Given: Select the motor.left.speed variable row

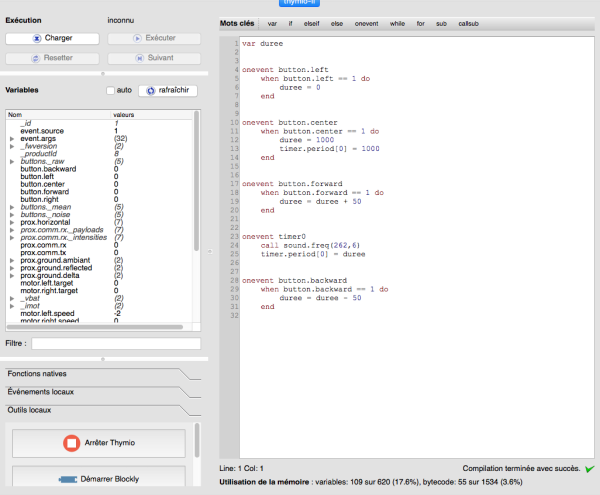Looking at the screenshot, I should coord(99,314).
